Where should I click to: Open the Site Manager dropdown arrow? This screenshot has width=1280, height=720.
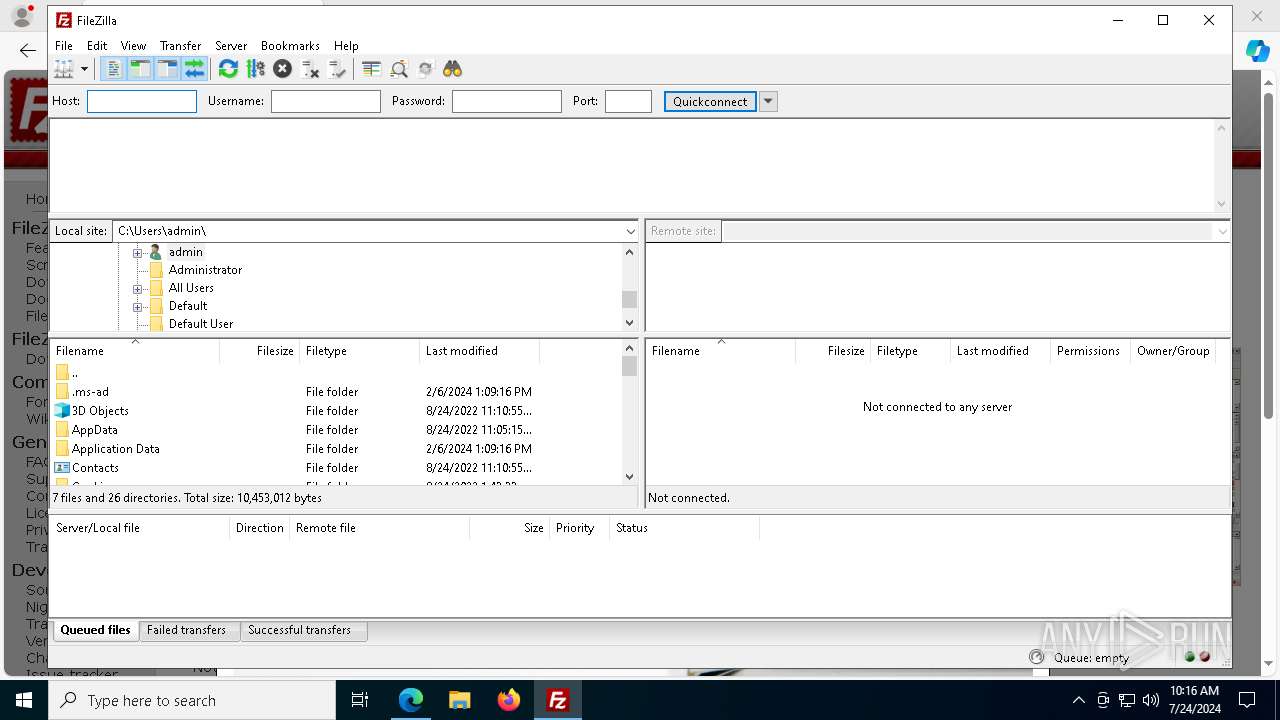84,69
